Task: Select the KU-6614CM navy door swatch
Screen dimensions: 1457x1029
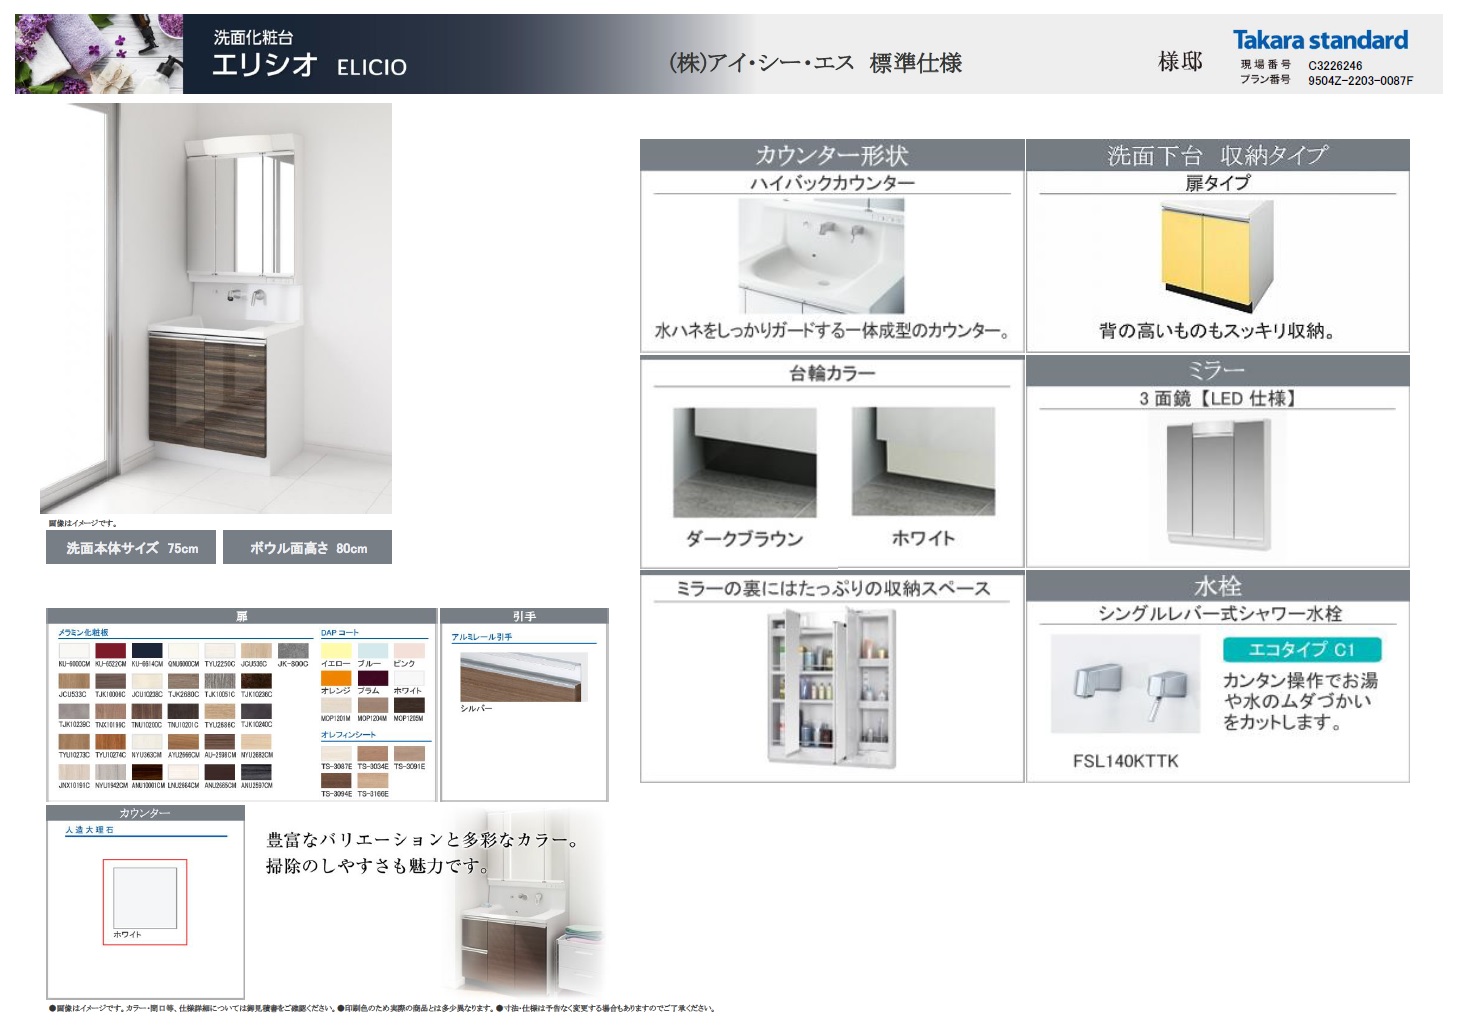Action: [x=147, y=650]
